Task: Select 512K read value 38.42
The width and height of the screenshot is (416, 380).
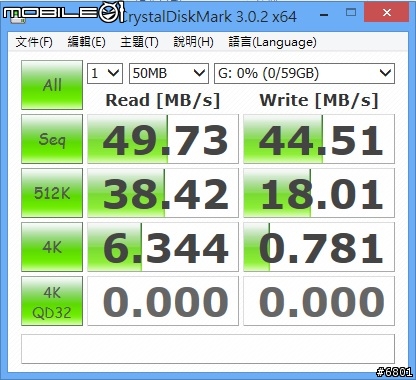Action: click(163, 193)
